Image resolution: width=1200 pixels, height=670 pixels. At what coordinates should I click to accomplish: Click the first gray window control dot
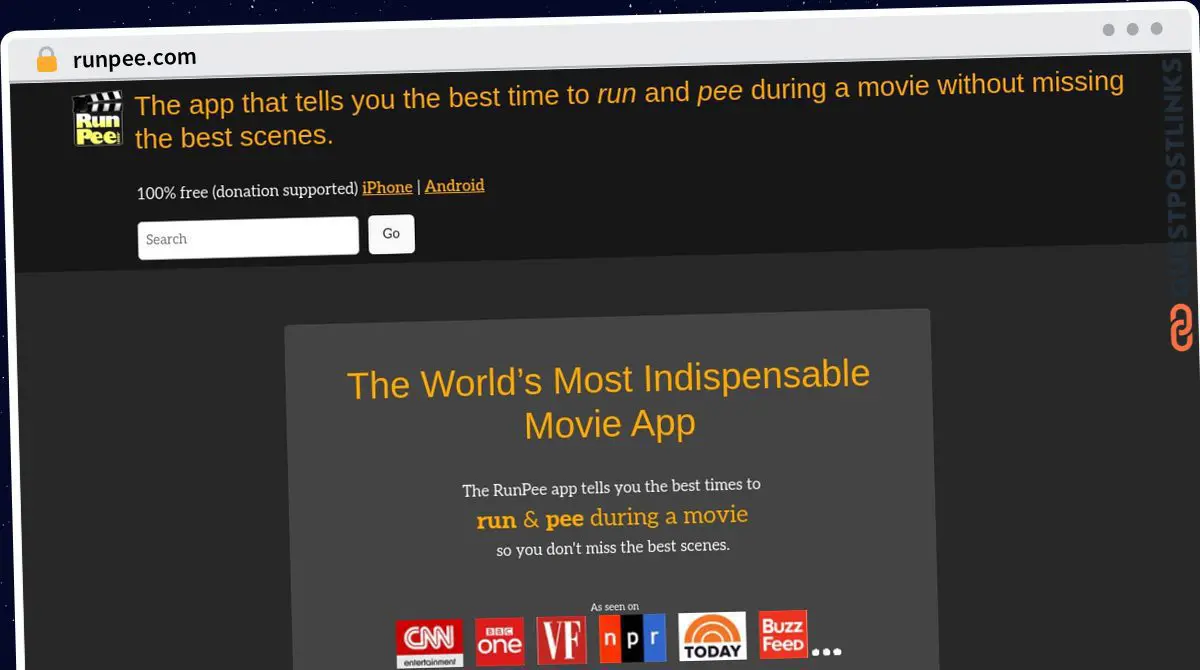coord(1108,29)
